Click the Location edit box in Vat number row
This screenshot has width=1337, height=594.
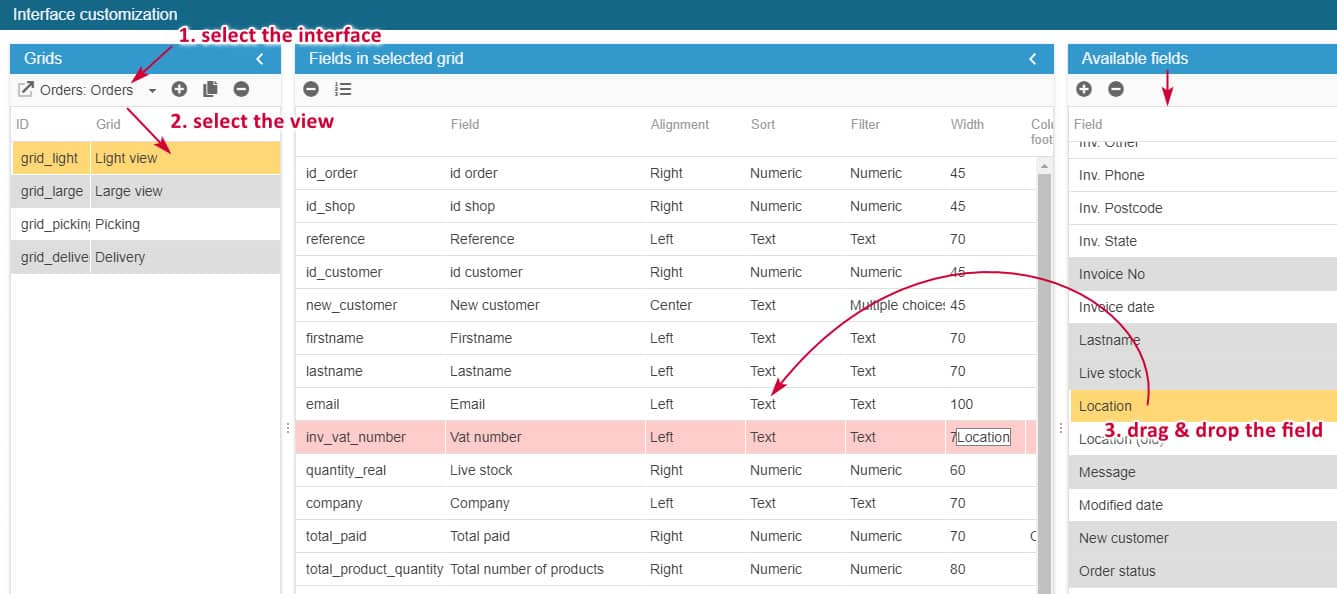click(983, 437)
